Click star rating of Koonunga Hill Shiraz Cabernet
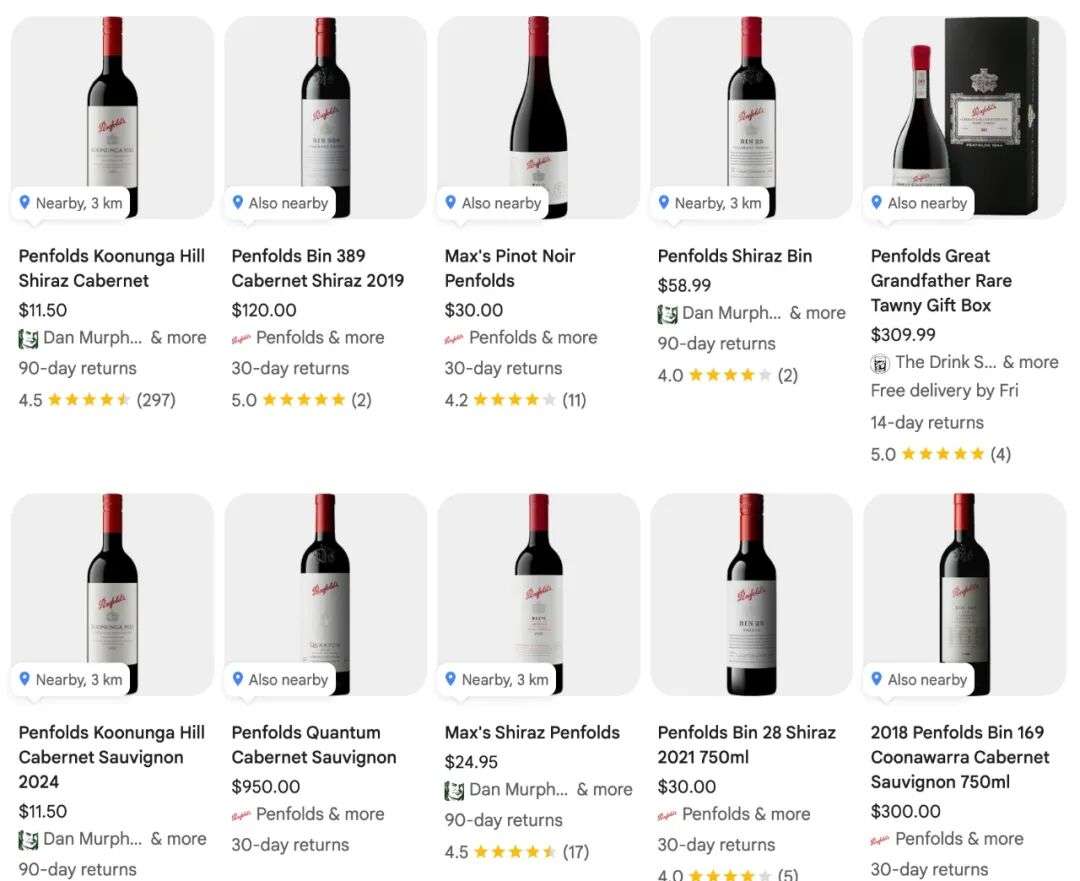 click(89, 401)
